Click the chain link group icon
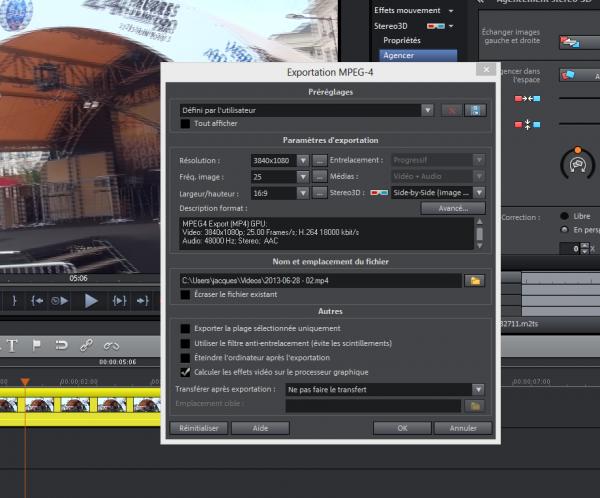Screen dimensions: 600x498 tap(86, 345)
